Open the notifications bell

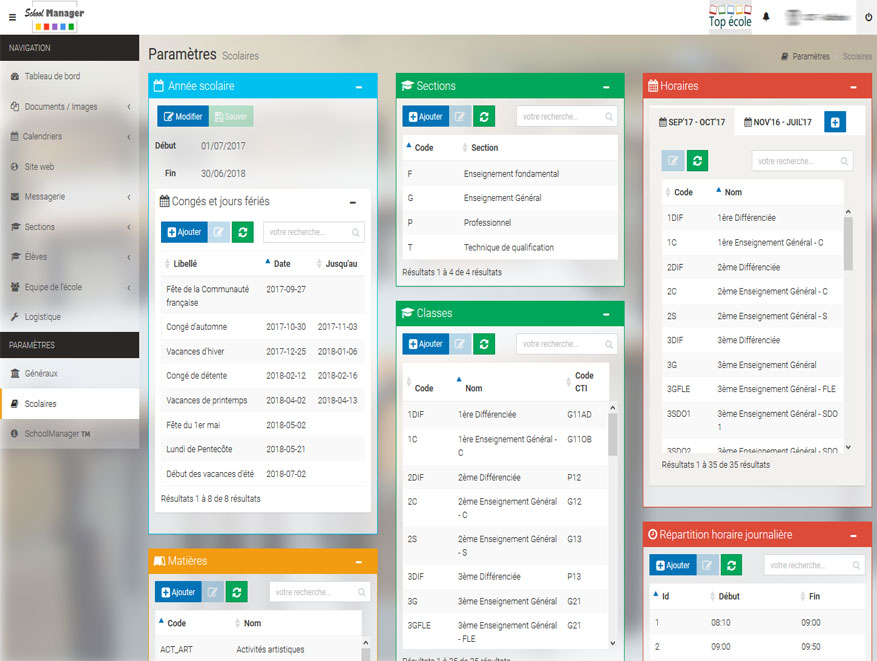(766, 17)
